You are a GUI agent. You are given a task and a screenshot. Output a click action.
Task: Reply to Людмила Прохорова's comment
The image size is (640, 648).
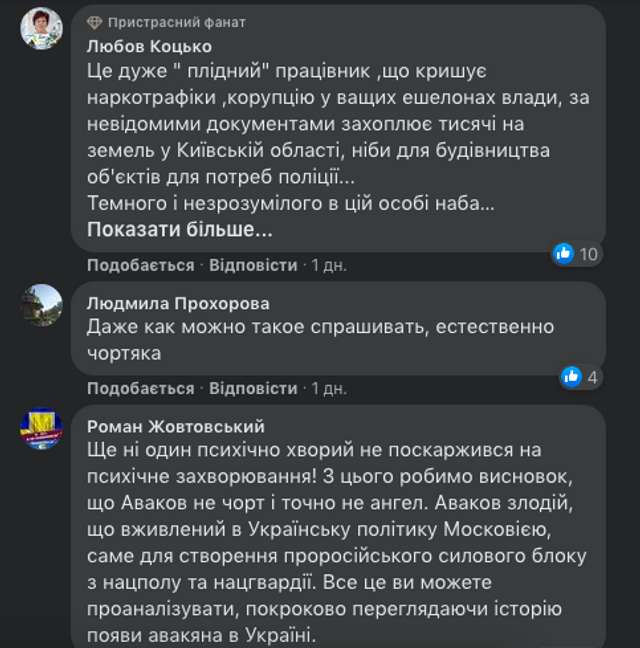click(253, 388)
